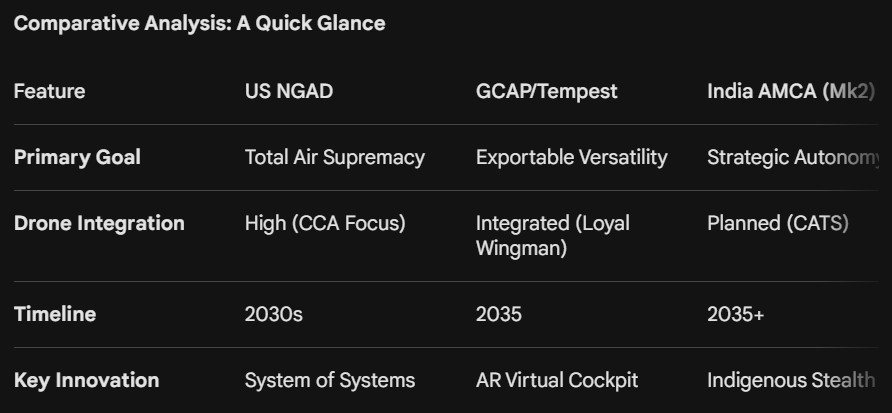Screen dimensions: 892x413
Task: Select the "AR Virtual Cockpit" cell
Action: (x=556, y=380)
